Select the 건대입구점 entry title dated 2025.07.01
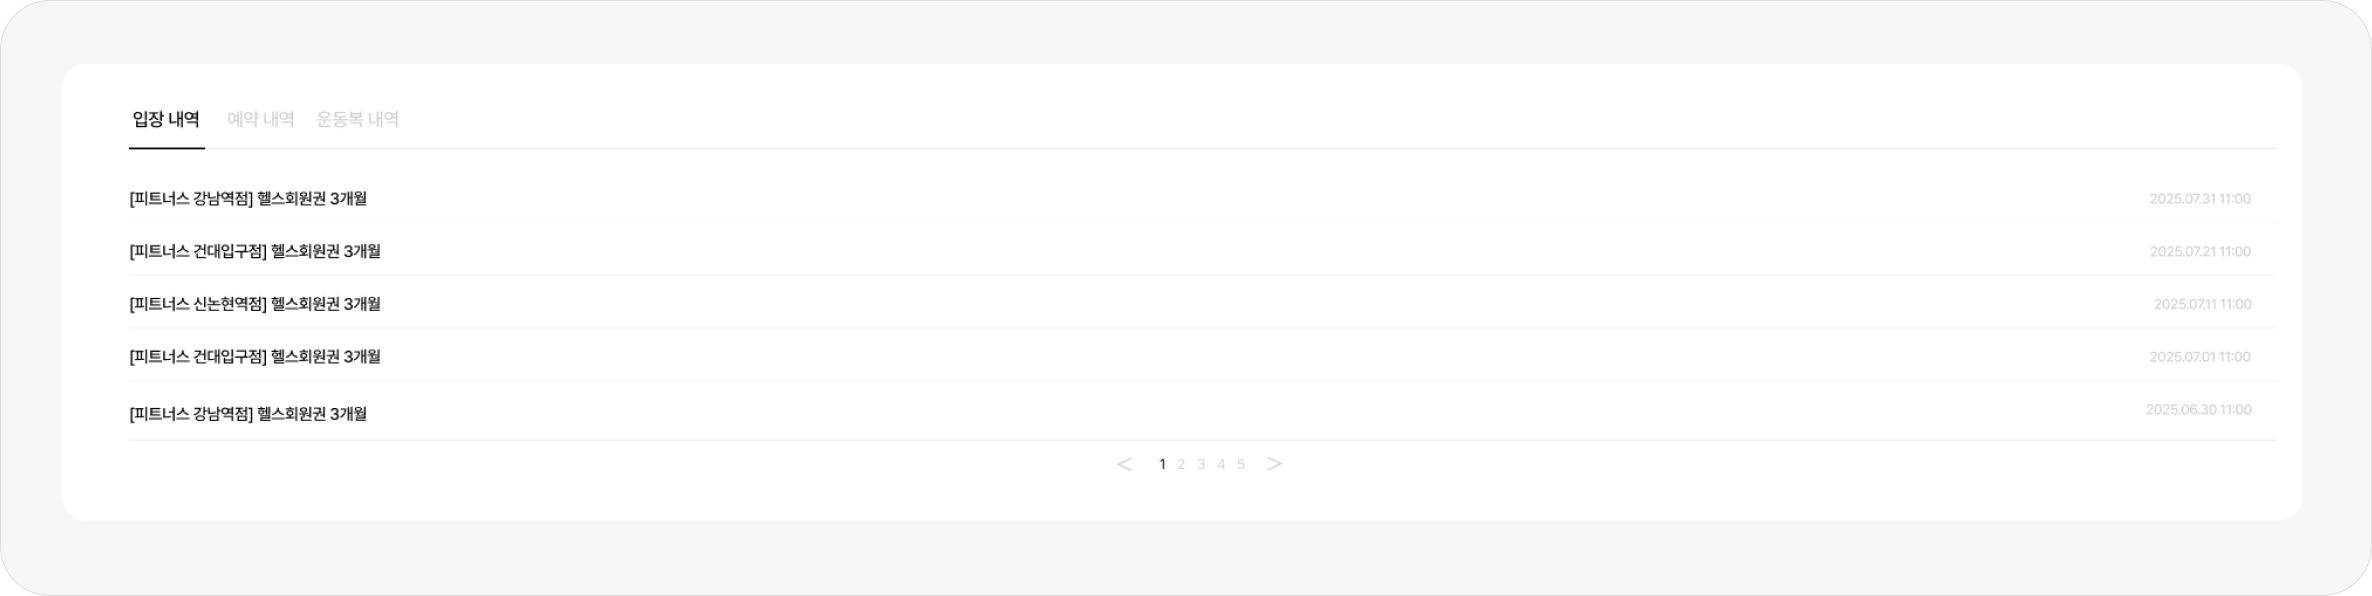The image size is (2372, 596). 255,357
